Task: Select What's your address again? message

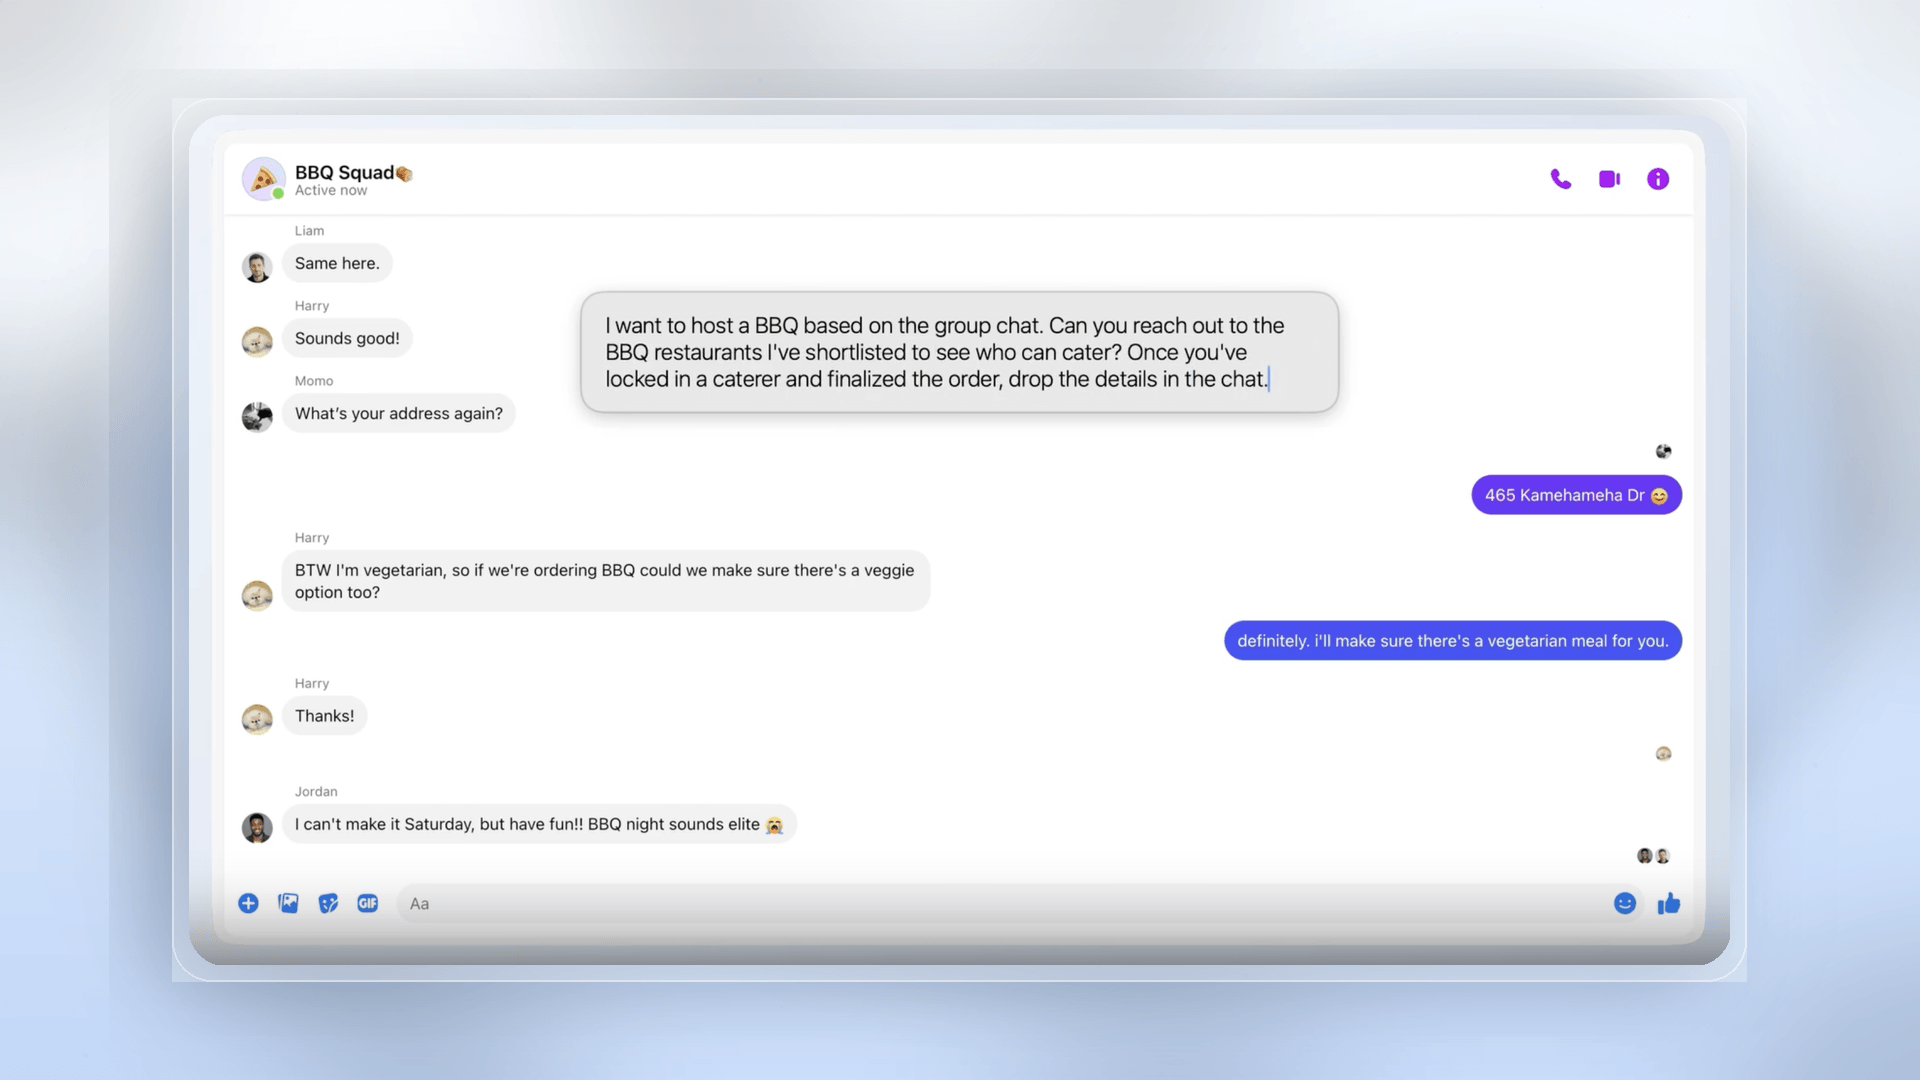Action: (399, 413)
